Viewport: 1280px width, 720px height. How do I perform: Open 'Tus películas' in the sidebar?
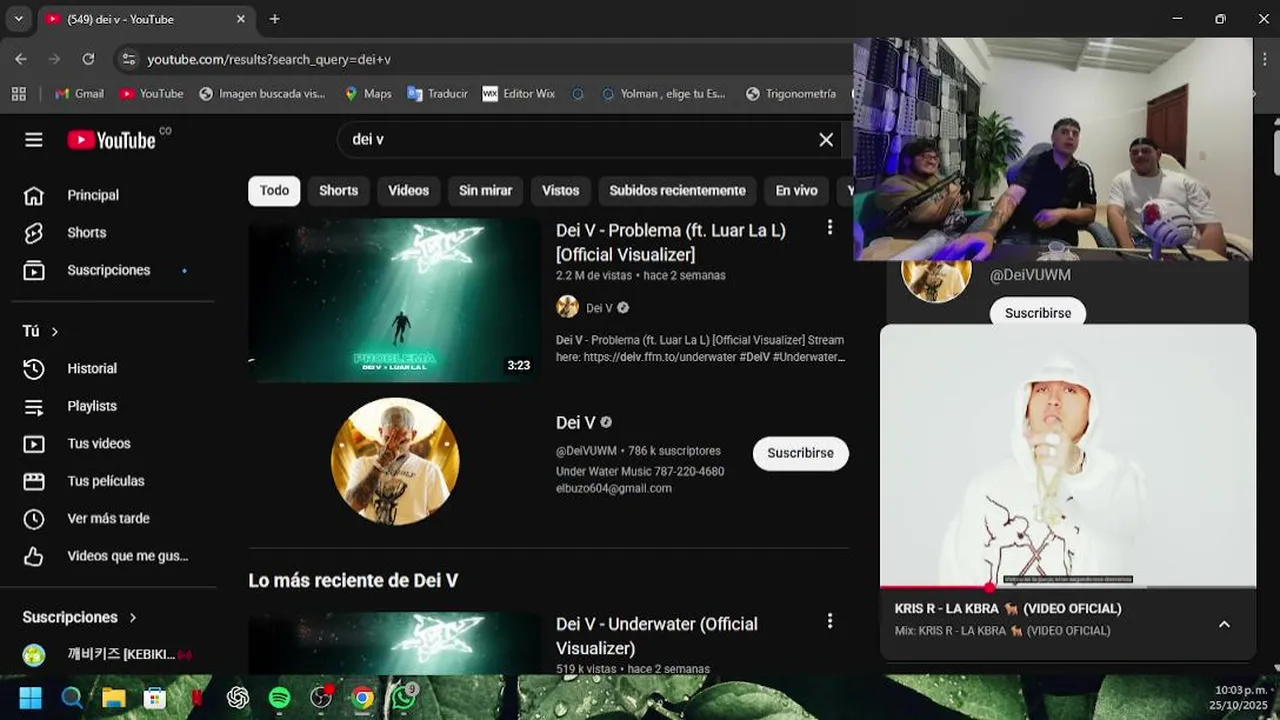coord(108,481)
